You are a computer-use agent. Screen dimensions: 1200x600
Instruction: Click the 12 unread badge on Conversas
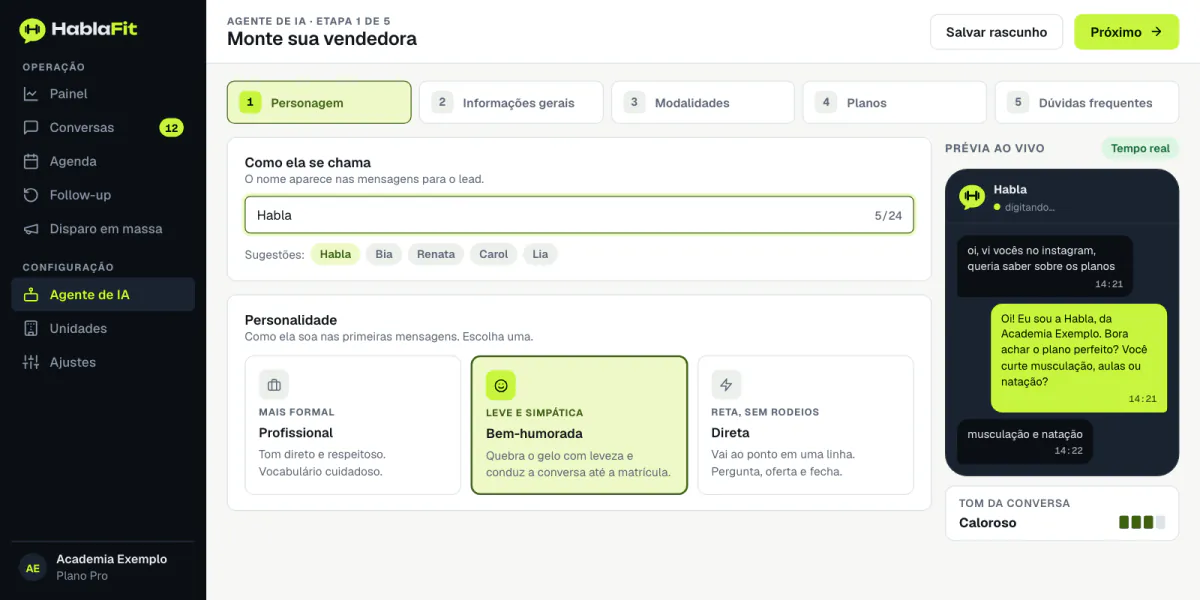pyautogui.click(x=171, y=128)
